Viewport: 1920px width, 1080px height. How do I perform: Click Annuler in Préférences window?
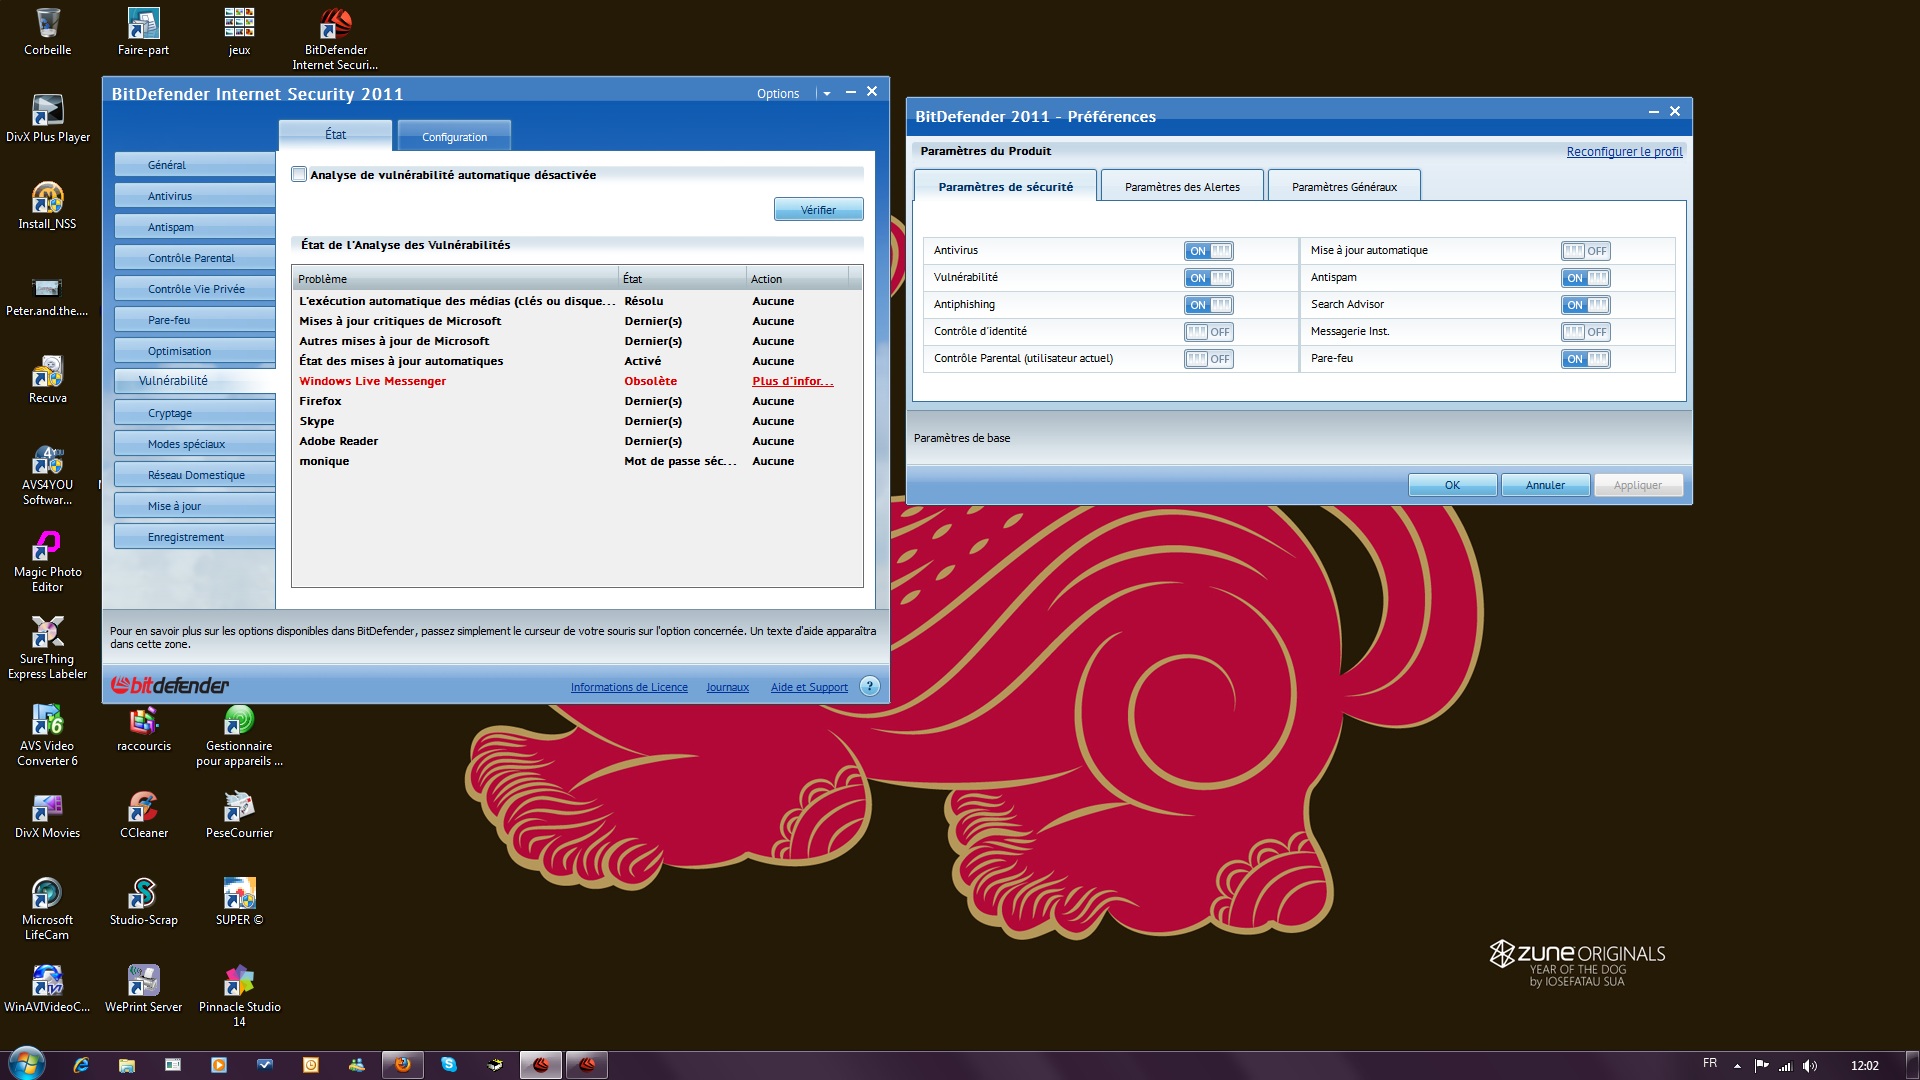click(x=1545, y=485)
